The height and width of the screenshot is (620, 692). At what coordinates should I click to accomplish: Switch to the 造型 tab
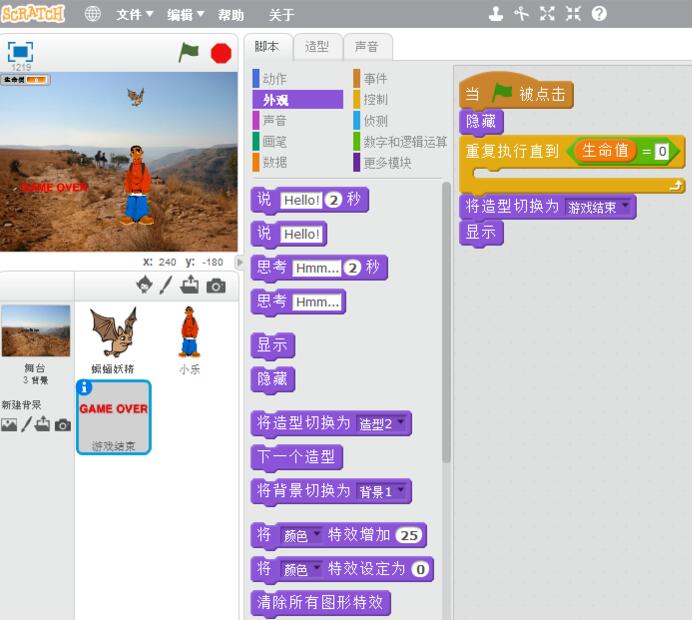coord(316,47)
